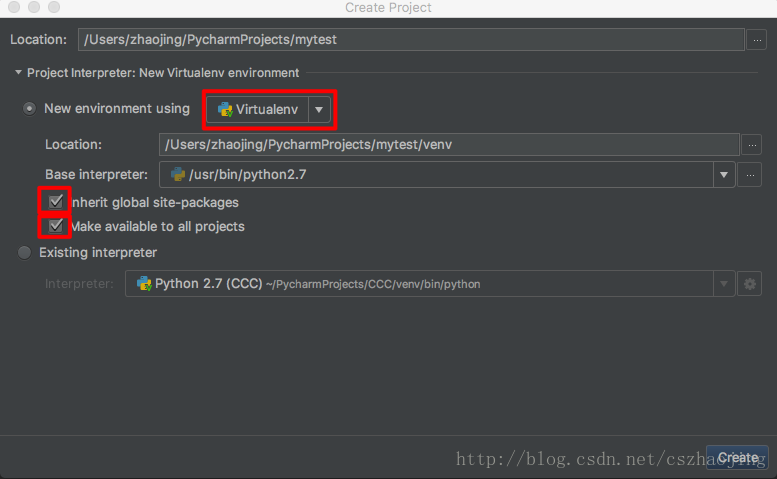Click the 'Existing interpreter' label text
This screenshot has width=777, height=479.
[98, 253]
